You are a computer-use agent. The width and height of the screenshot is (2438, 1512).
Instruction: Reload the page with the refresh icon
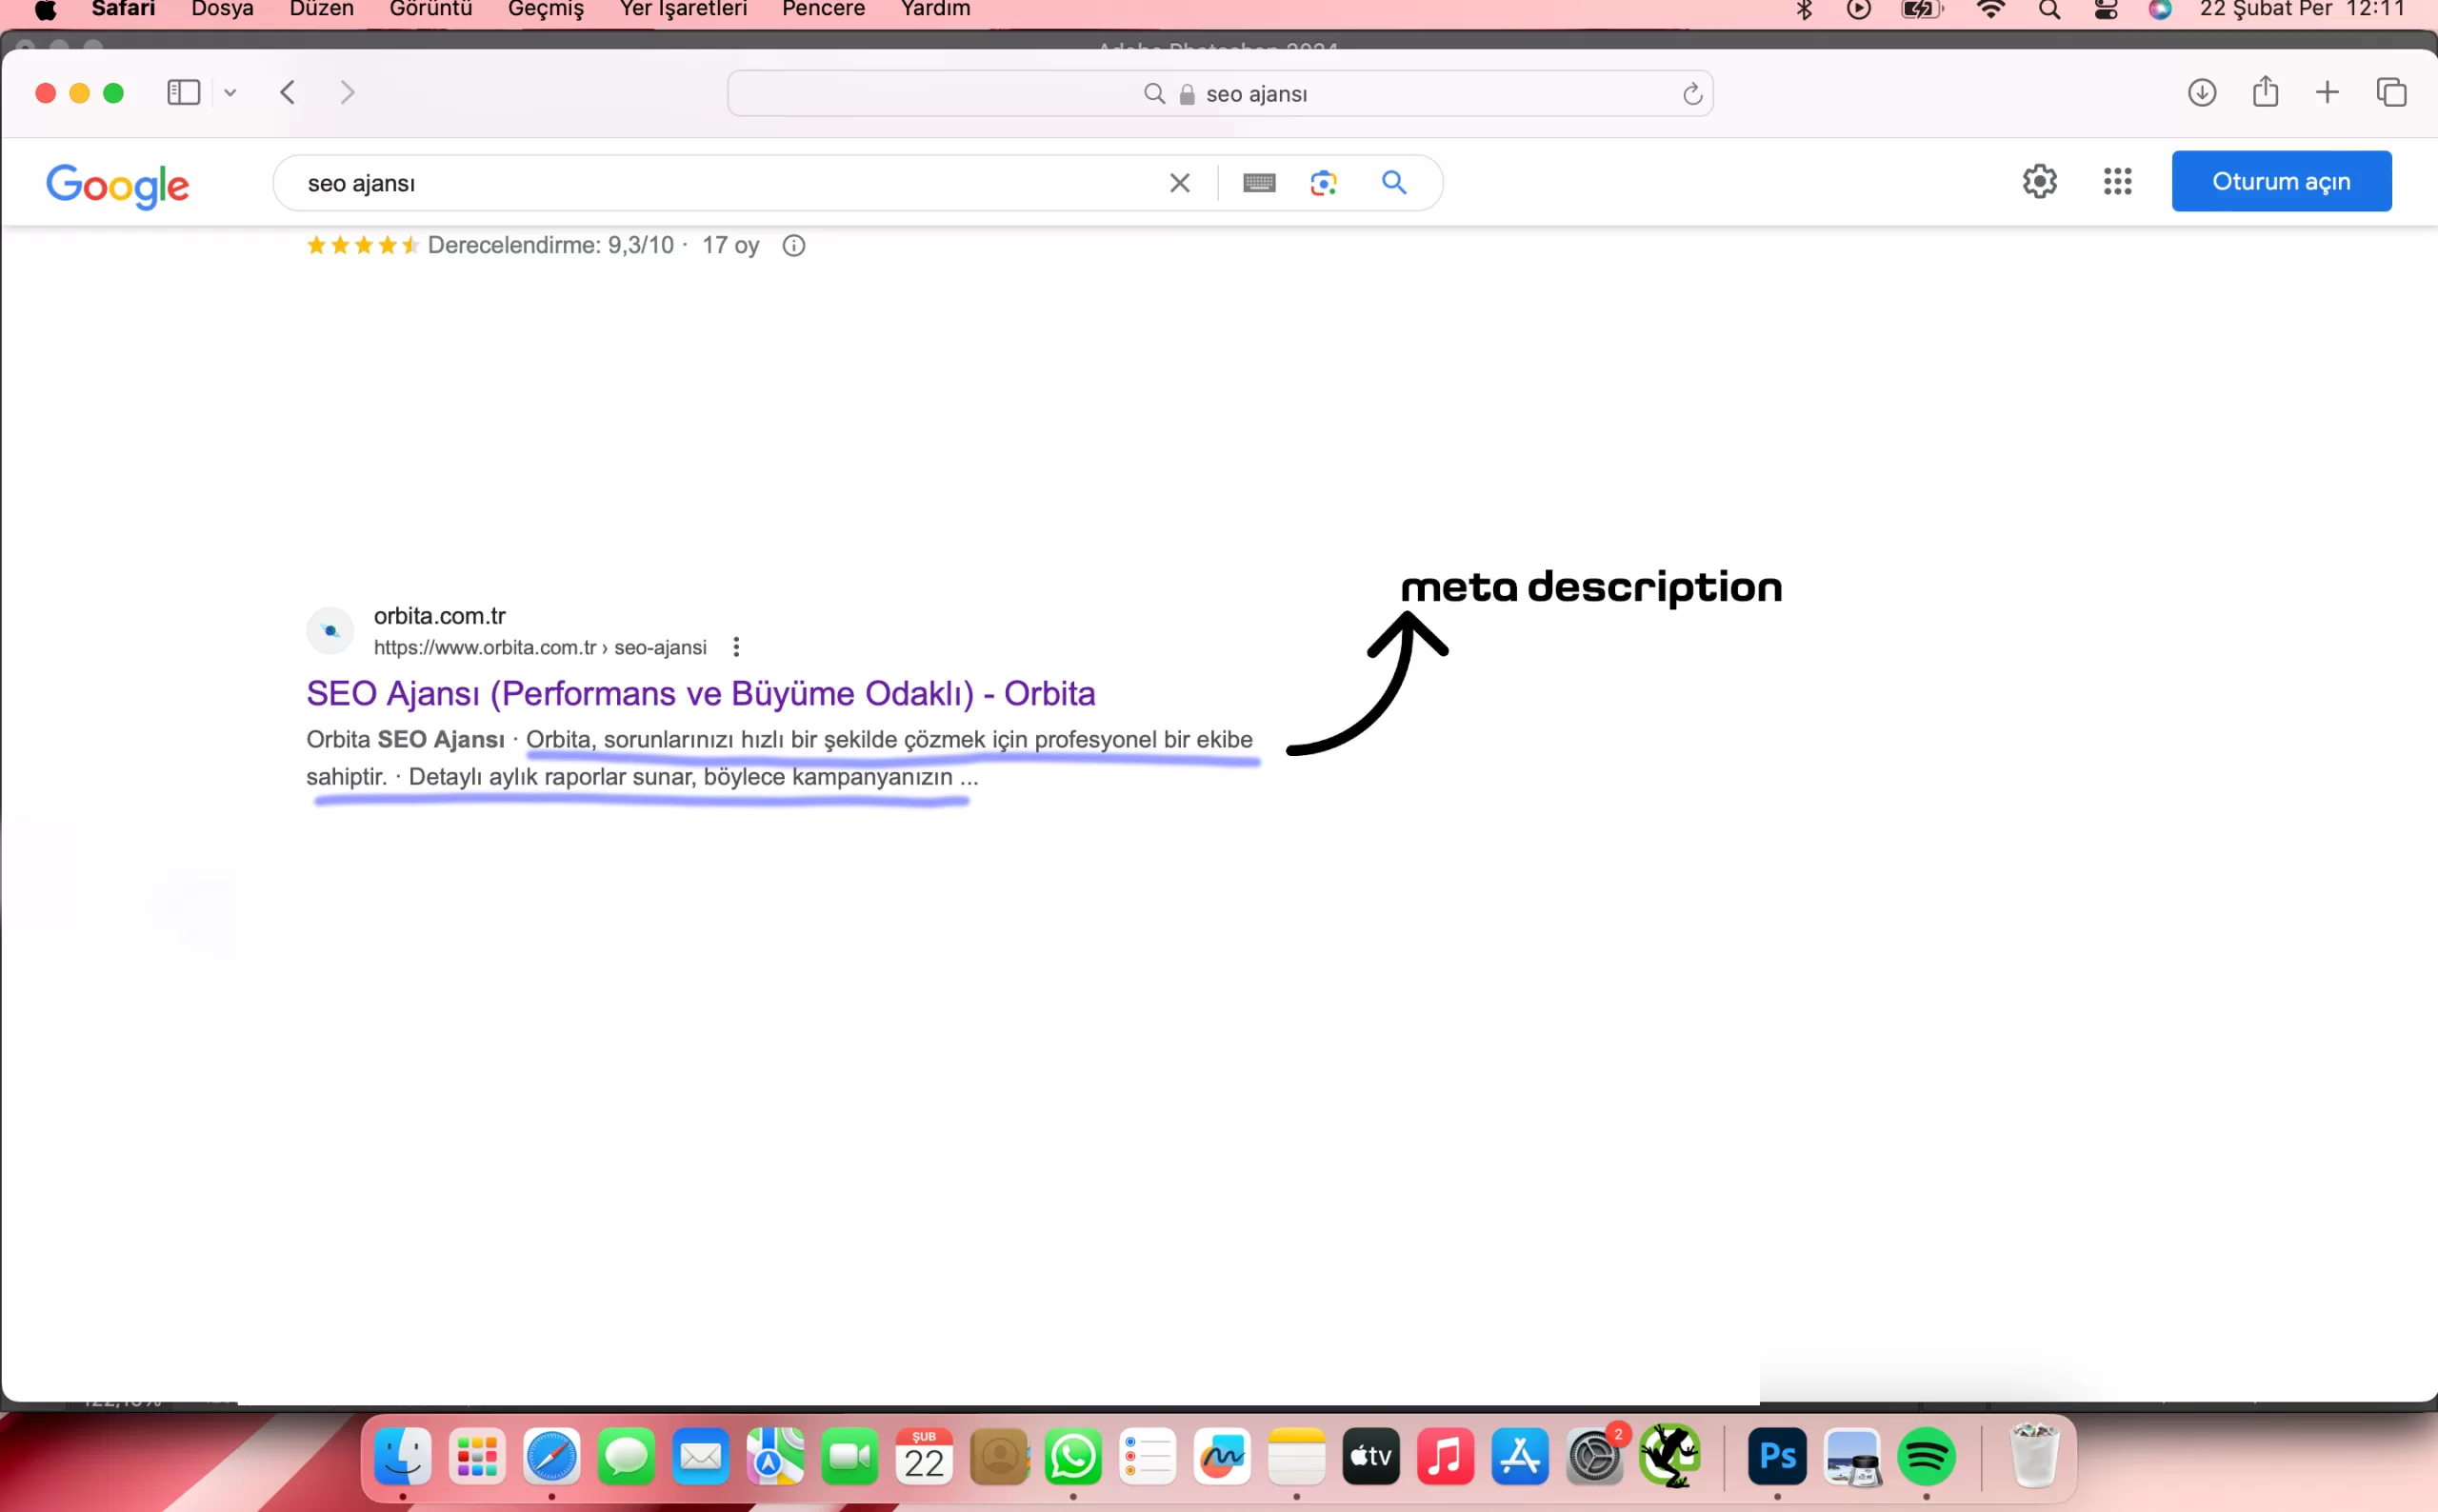1692,93
